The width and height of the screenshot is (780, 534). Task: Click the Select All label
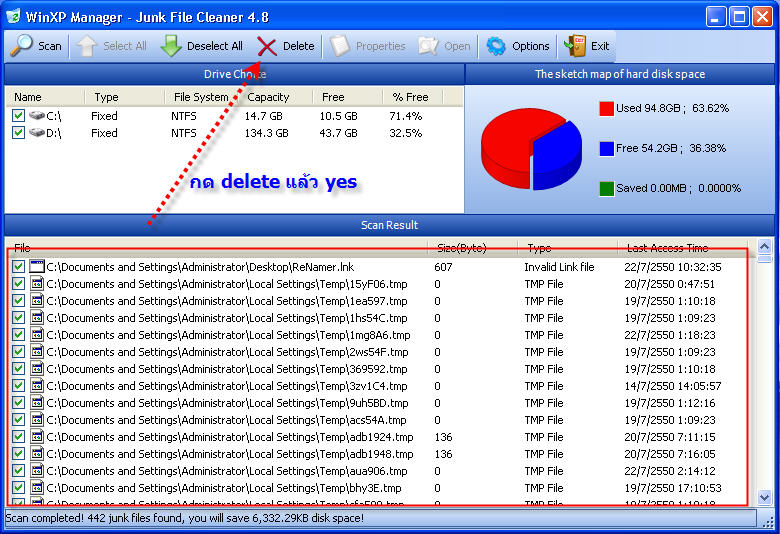(125, 46)
